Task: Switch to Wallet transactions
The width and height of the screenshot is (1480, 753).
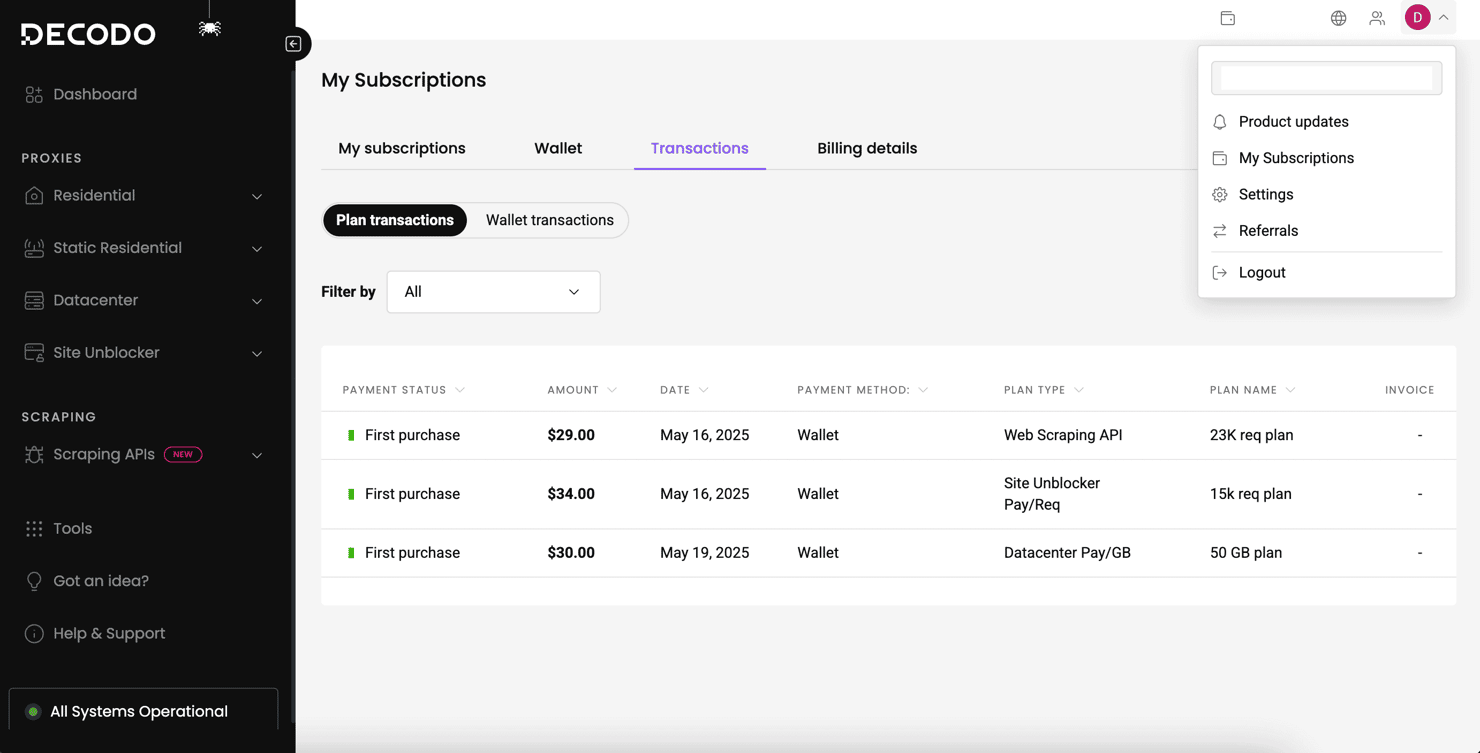Action: 550,220
